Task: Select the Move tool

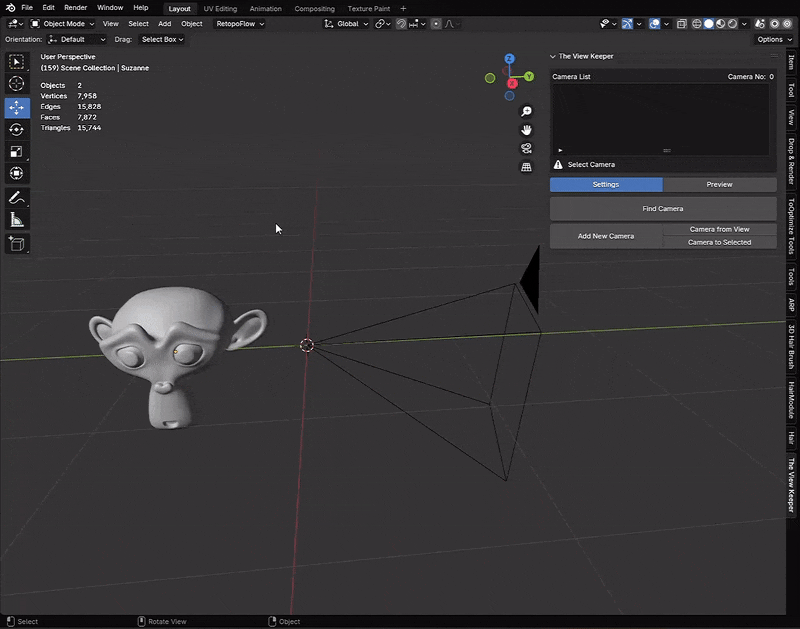Action: 17,108
